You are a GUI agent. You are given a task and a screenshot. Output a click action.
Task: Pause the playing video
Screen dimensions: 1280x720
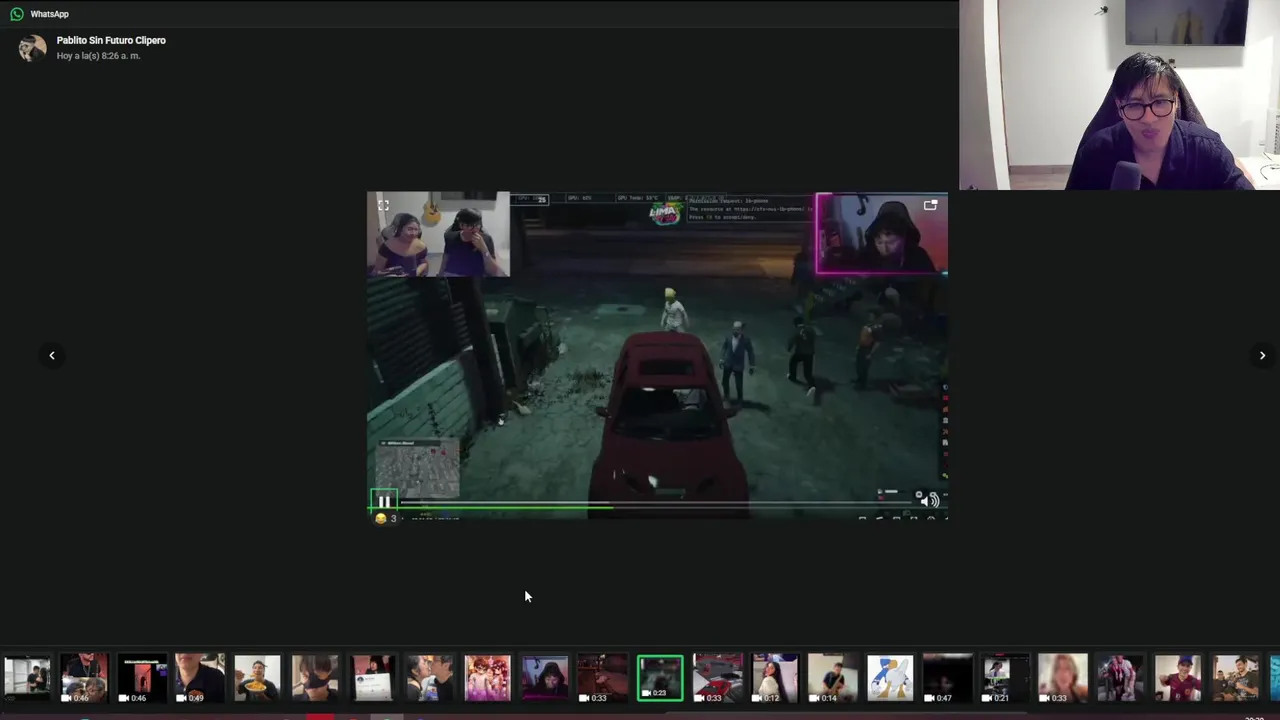coord(384,501)
